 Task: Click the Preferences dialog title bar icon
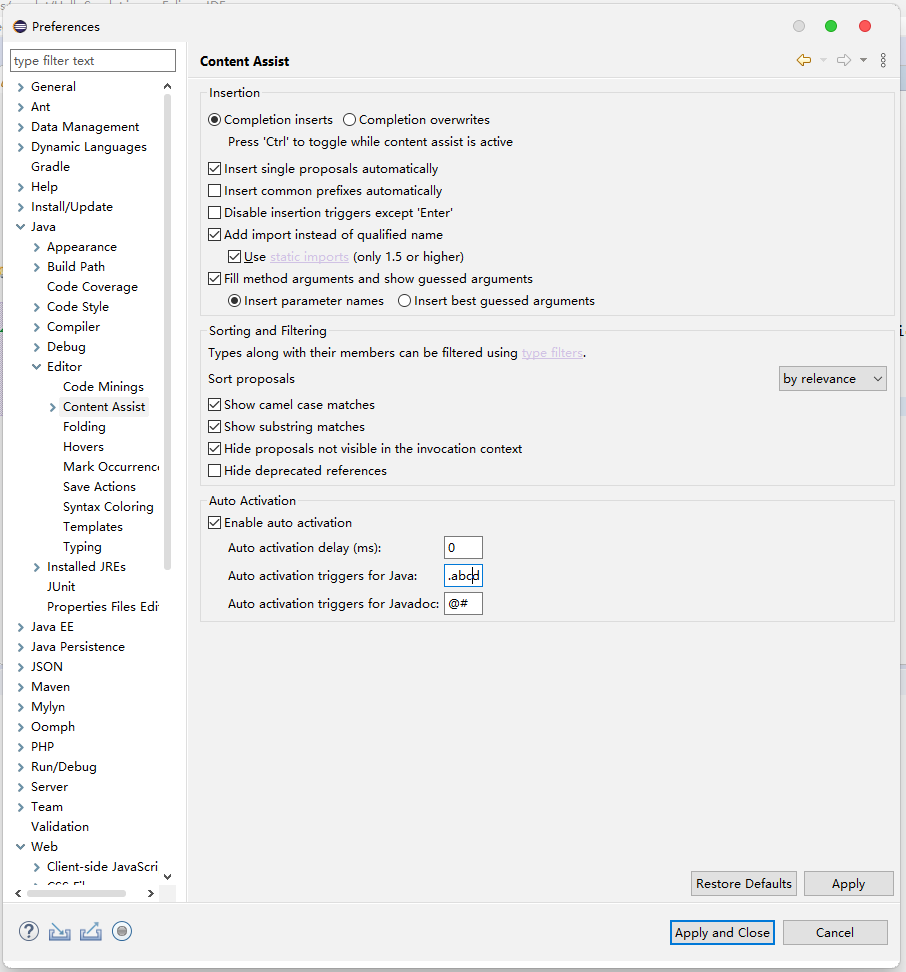[19, 26]
